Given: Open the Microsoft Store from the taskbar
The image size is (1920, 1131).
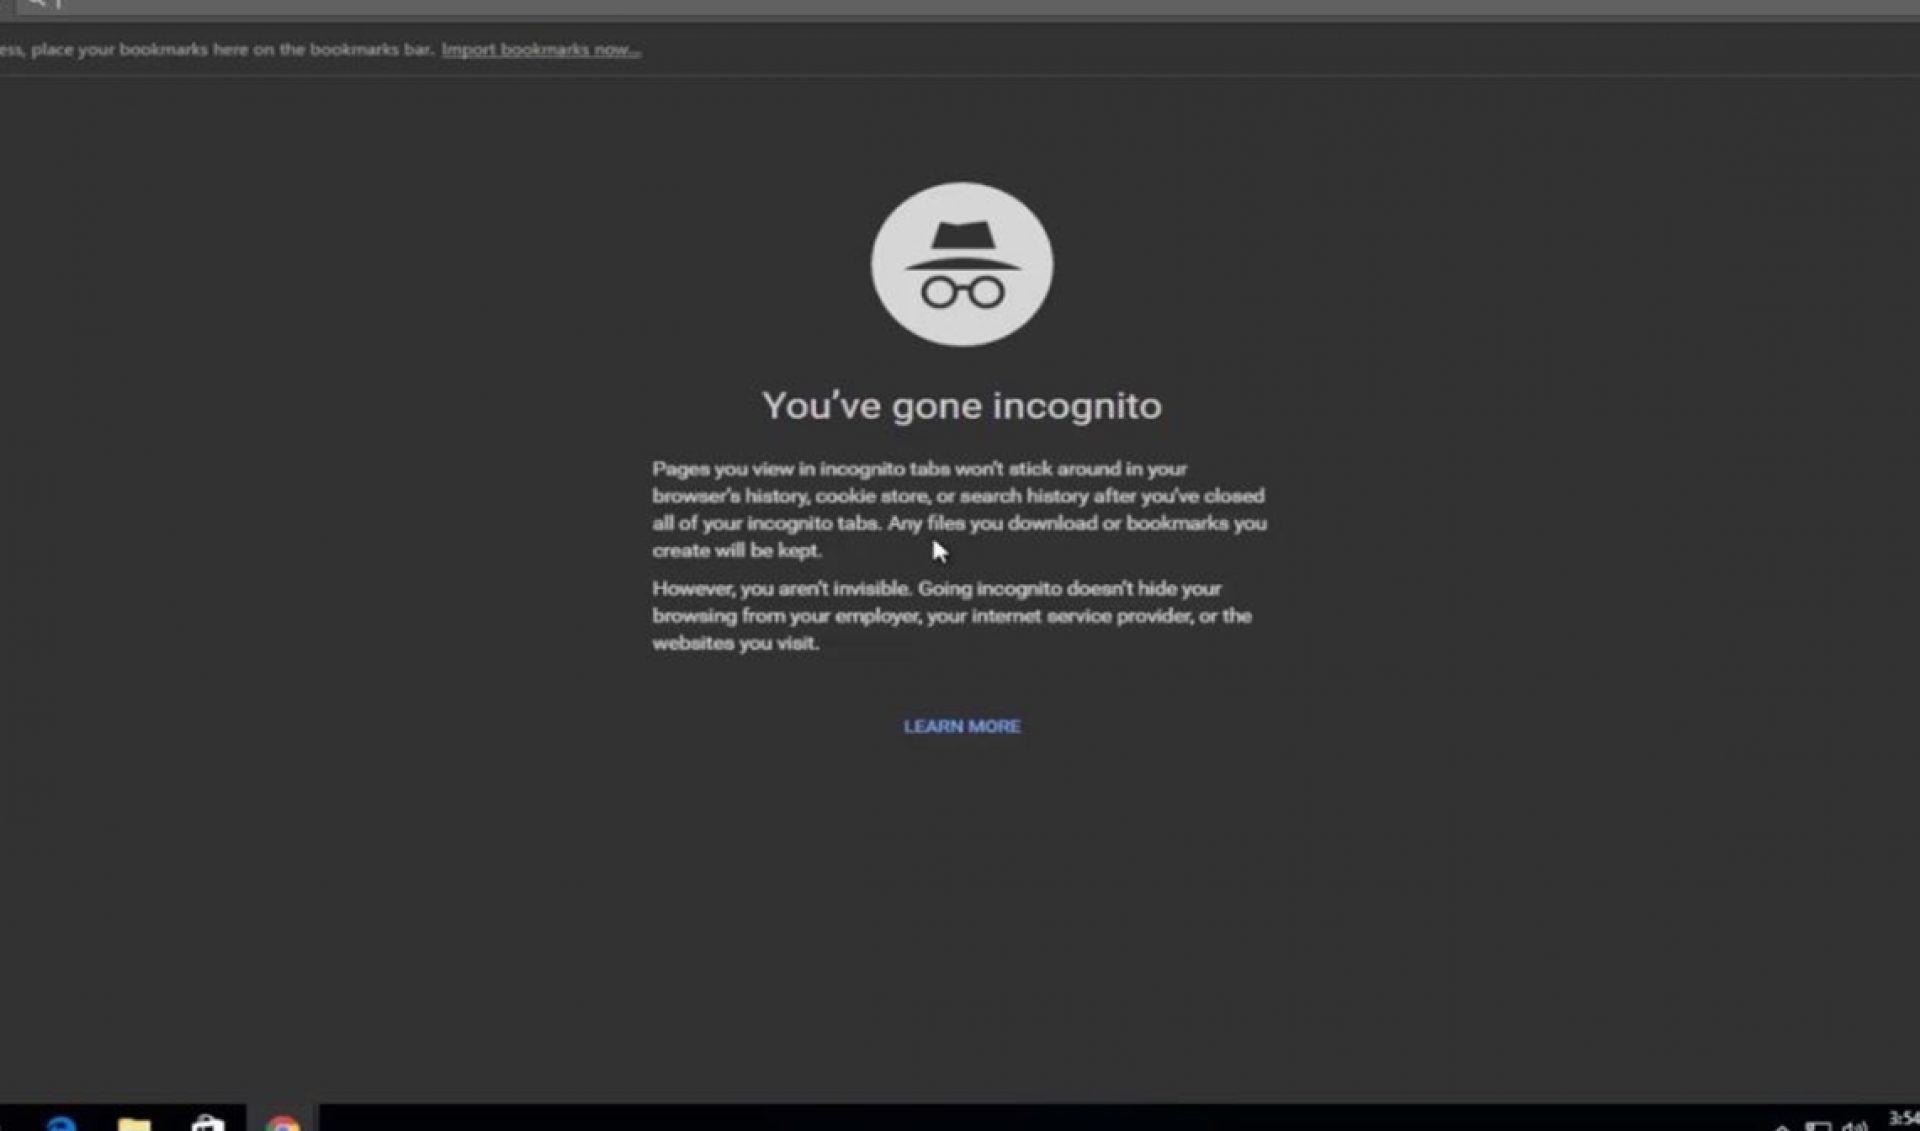Looking at the screenshot, I should click(208, 1122).
